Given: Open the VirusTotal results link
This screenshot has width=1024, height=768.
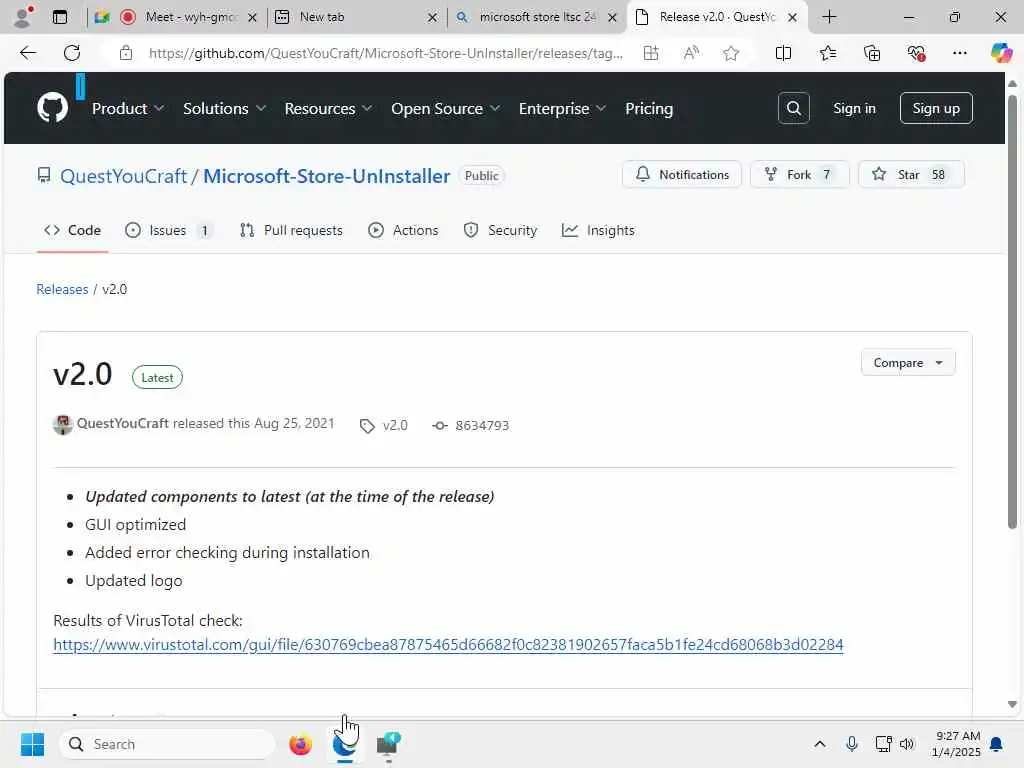Looking at the screenshot, I should tap(448, 645).
